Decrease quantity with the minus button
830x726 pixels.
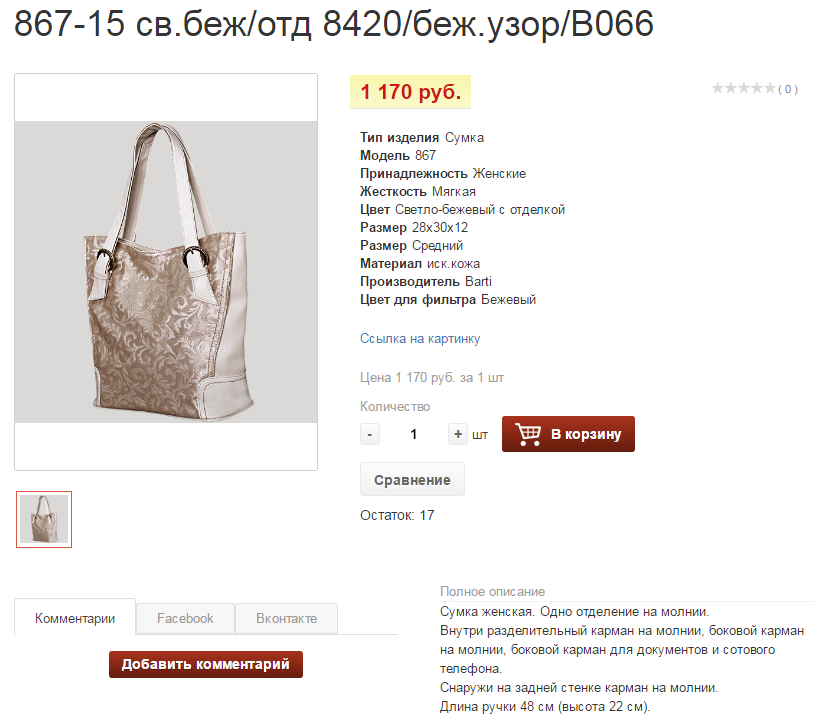coord(369,434)
